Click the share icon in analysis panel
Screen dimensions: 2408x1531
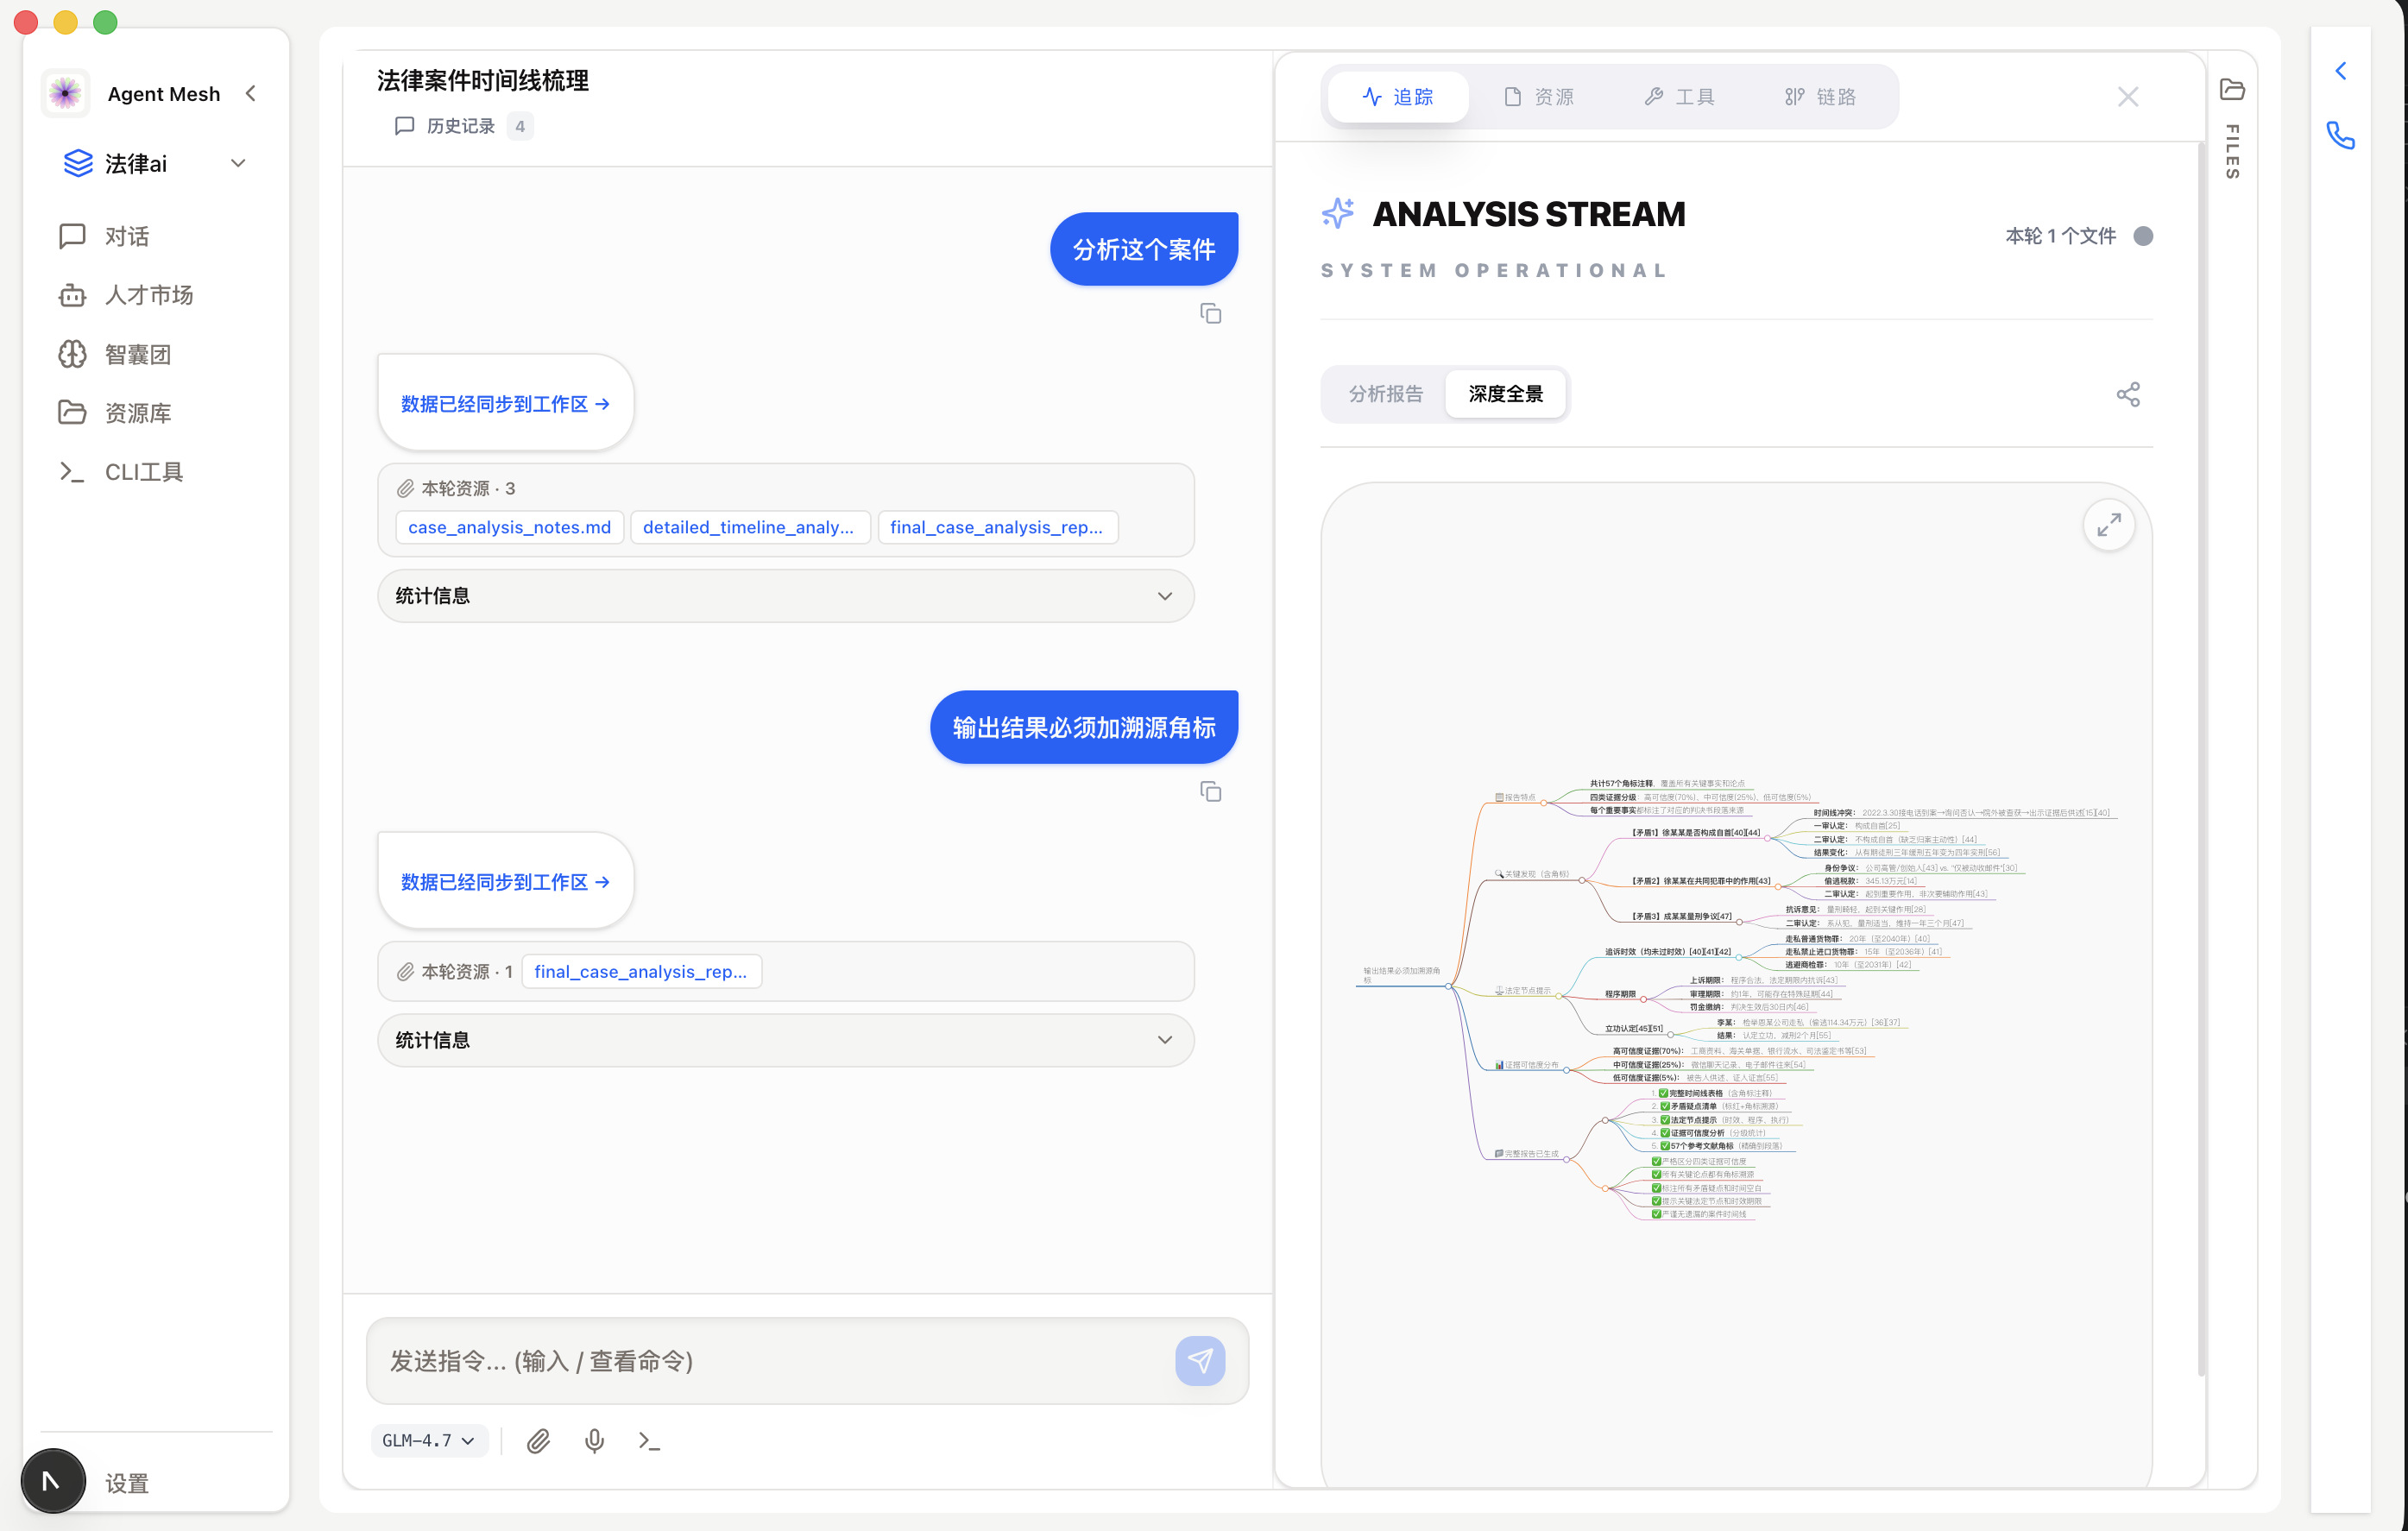pos(2128,394)
